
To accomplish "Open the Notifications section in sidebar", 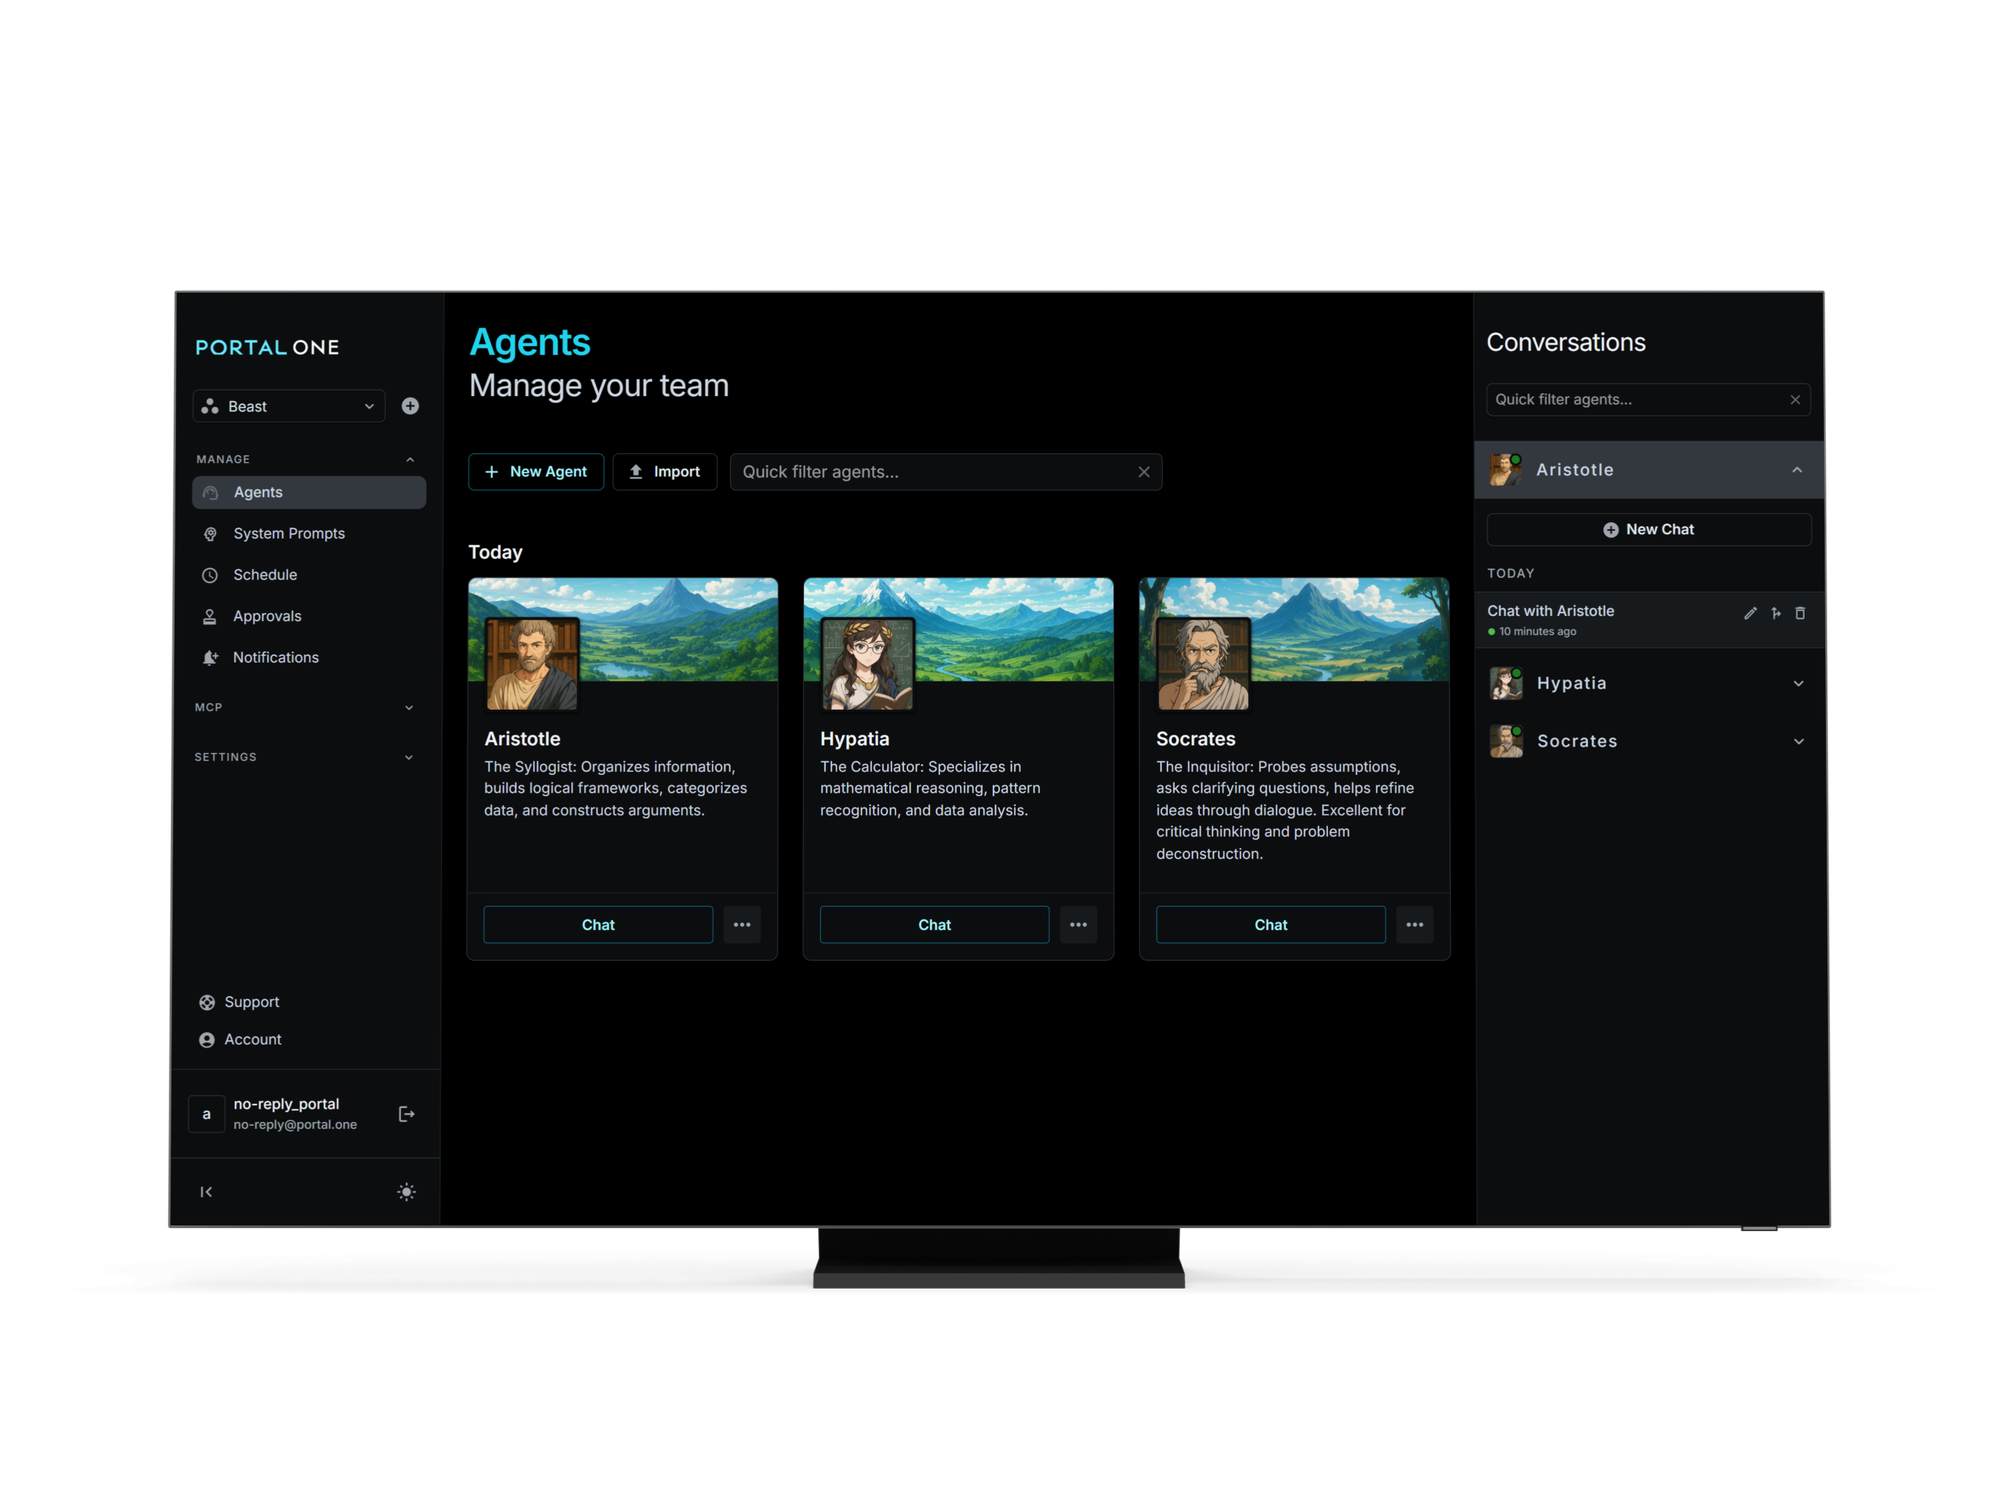I will pyautogui.click(x=275, y=657).
